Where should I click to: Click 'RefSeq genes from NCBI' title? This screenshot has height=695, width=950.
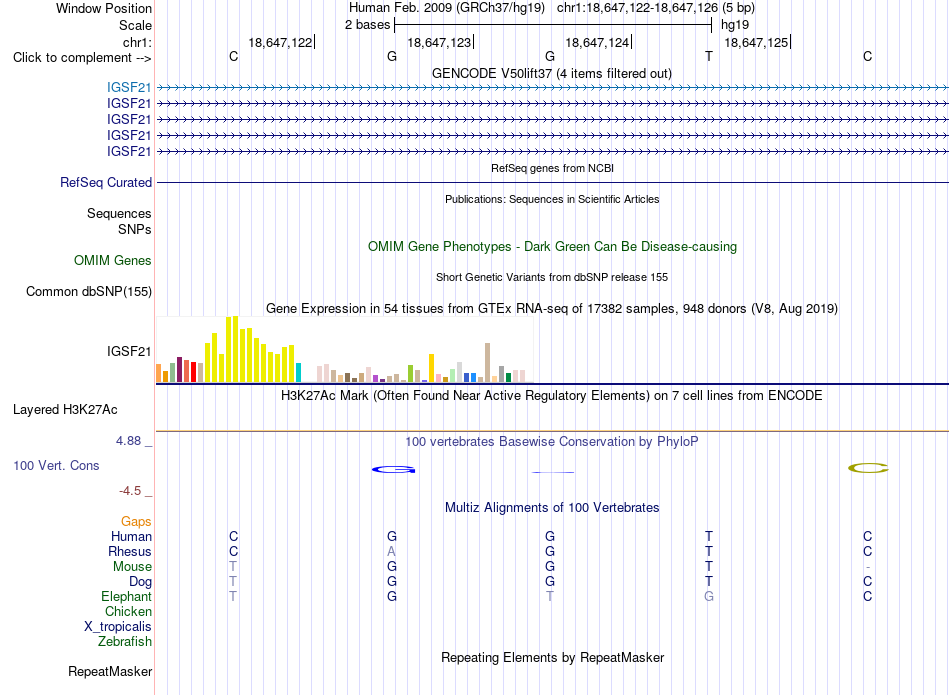(x=553, y=168)
